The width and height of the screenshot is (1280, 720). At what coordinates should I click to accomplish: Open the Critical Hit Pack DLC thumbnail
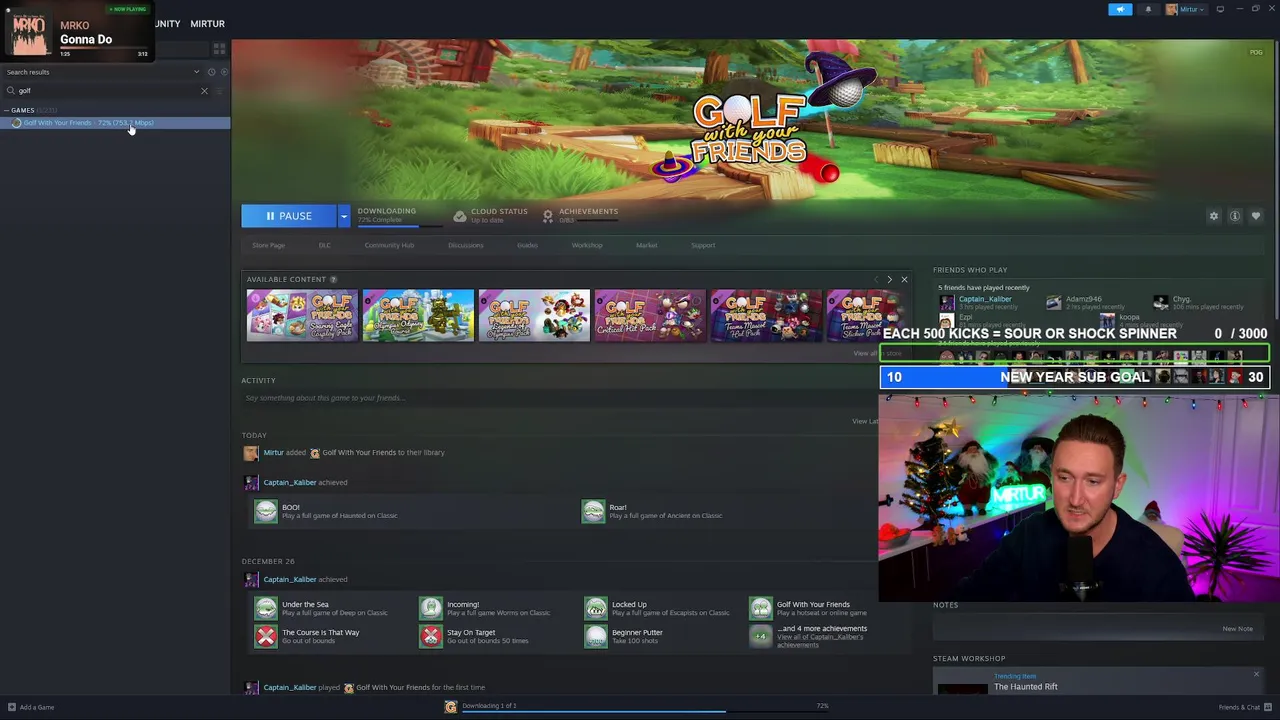tap(650, 315)
